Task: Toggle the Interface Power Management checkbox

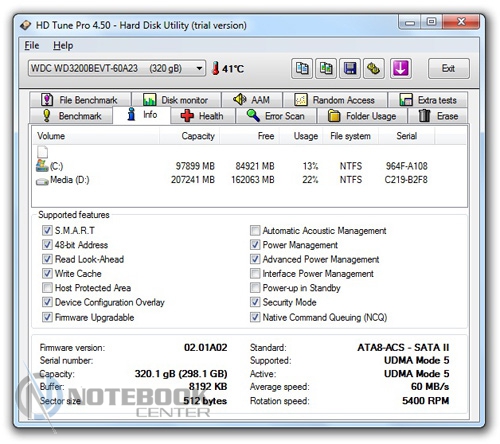Action: point(255,273)
